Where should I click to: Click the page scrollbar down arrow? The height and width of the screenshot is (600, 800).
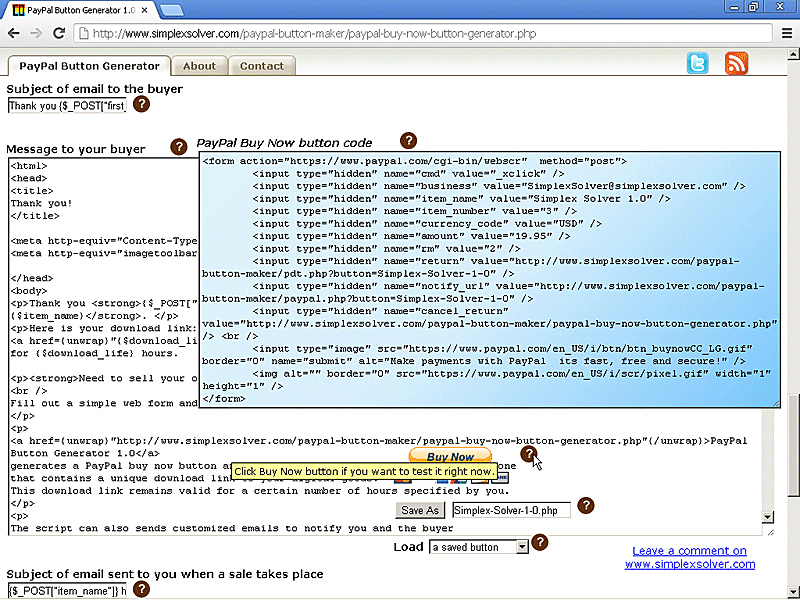click(x=793, y=592)
